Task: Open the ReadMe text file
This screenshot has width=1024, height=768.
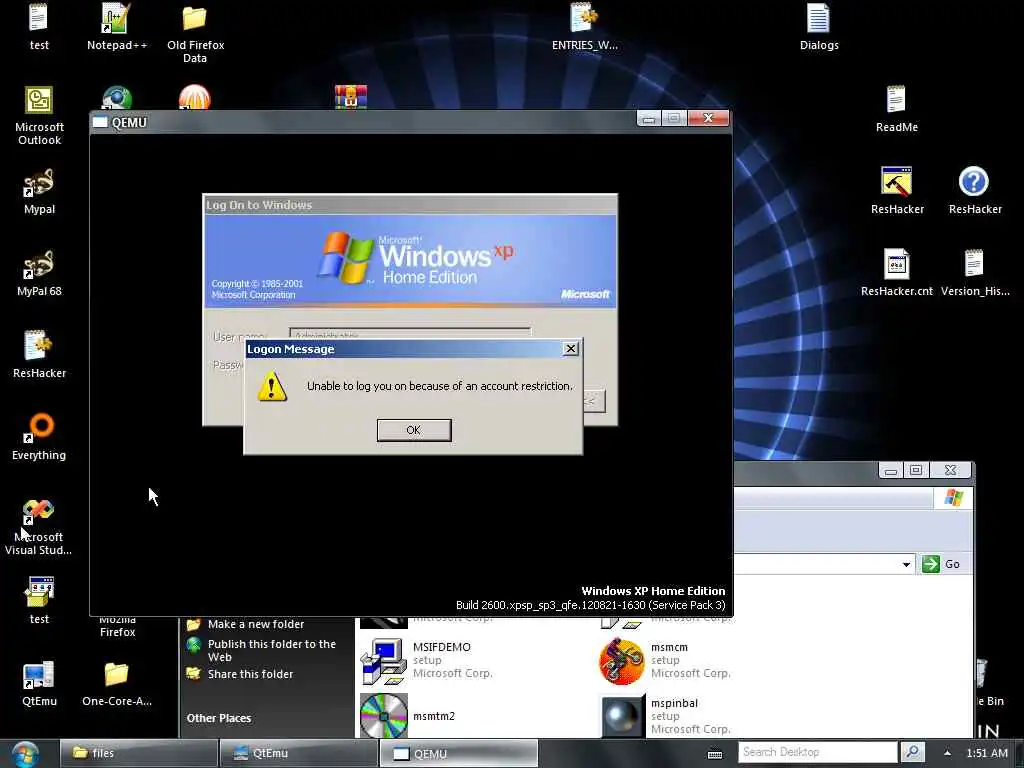Action: tap(897, 109)
